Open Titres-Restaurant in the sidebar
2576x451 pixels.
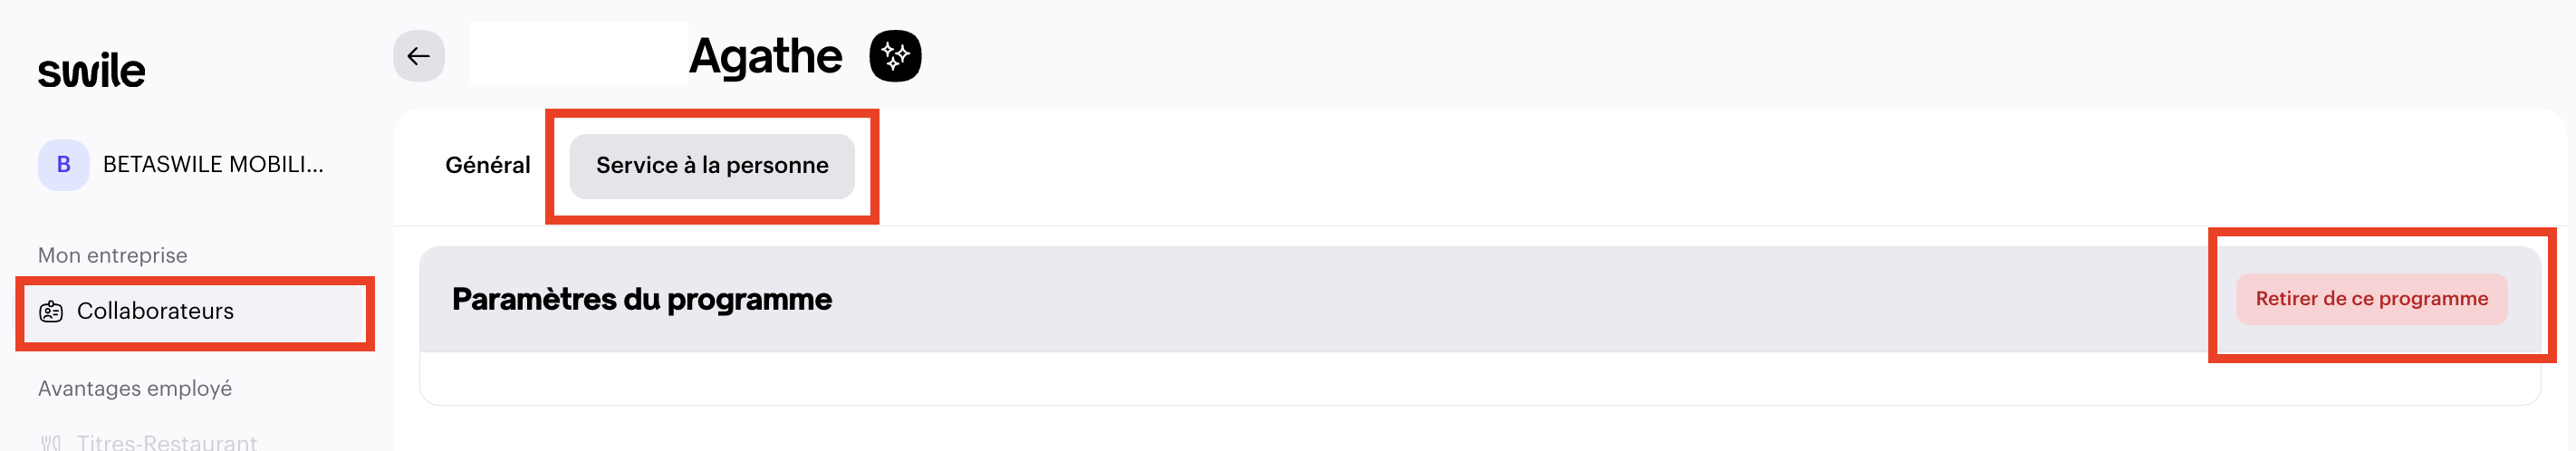166,443
